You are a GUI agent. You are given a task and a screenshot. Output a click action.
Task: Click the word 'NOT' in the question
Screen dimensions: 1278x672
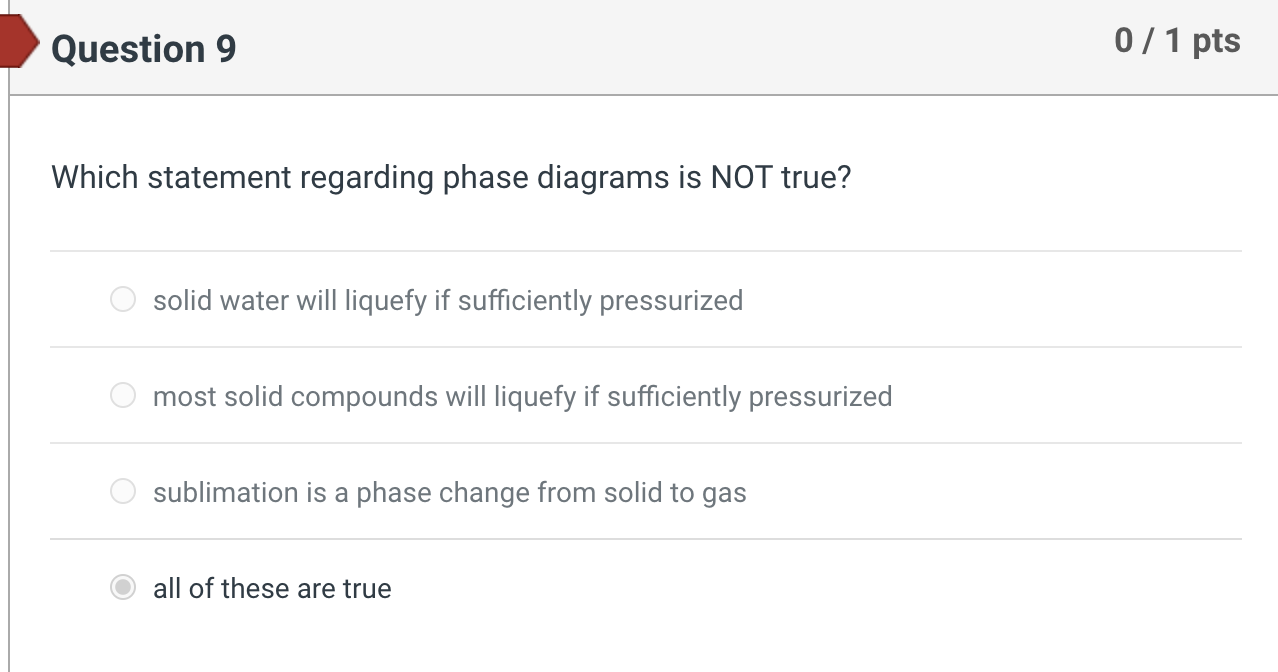[x=741, y=178]
